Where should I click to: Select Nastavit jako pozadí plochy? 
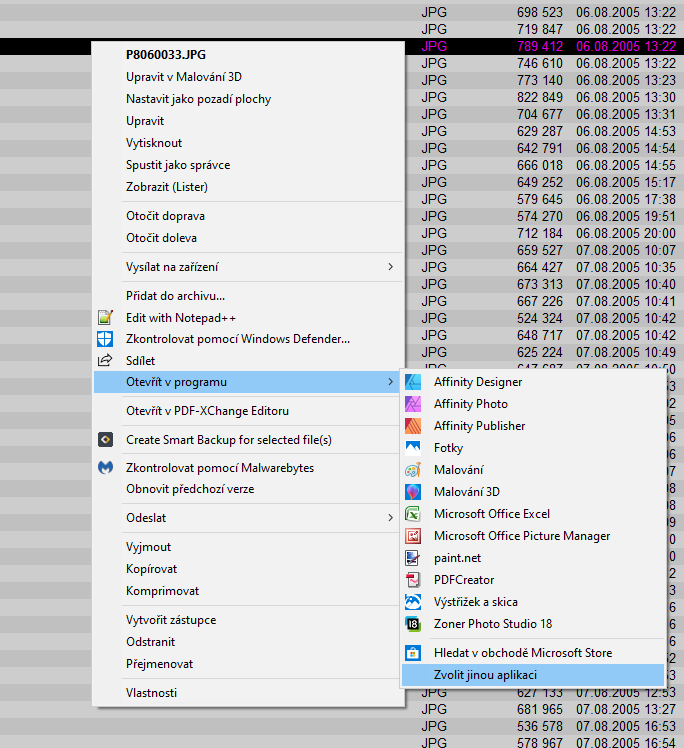pos(248,99)
